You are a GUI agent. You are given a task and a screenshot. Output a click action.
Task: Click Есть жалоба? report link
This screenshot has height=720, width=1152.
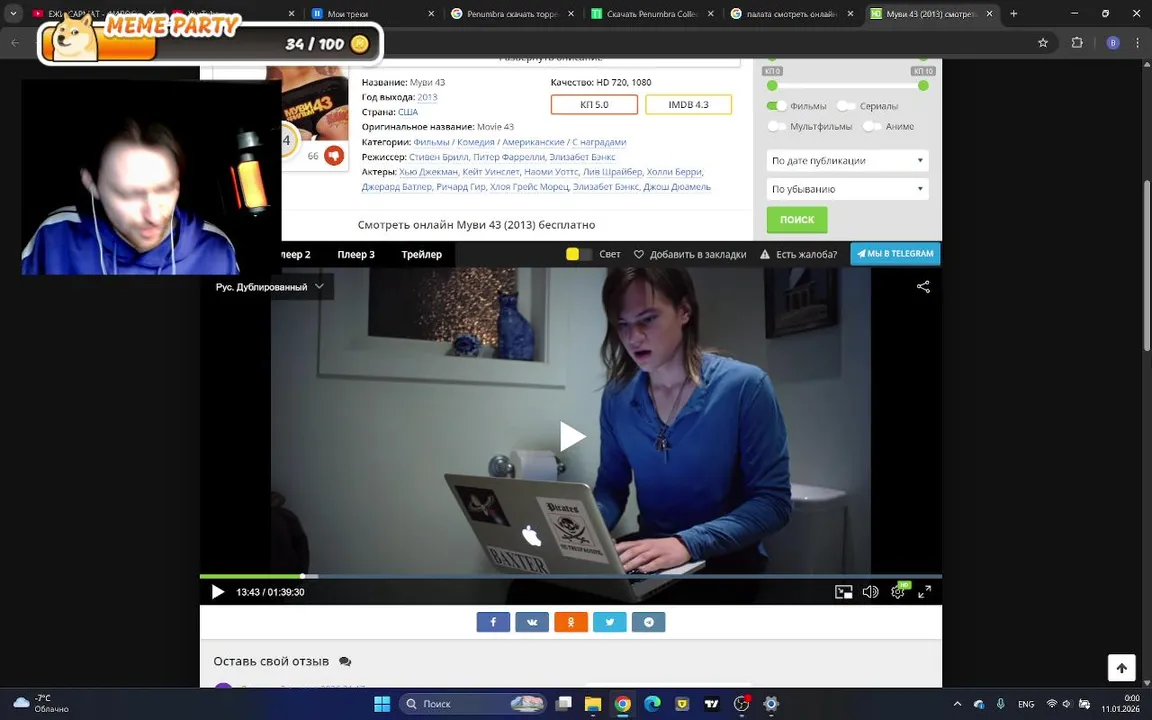(x=799, y=254)
